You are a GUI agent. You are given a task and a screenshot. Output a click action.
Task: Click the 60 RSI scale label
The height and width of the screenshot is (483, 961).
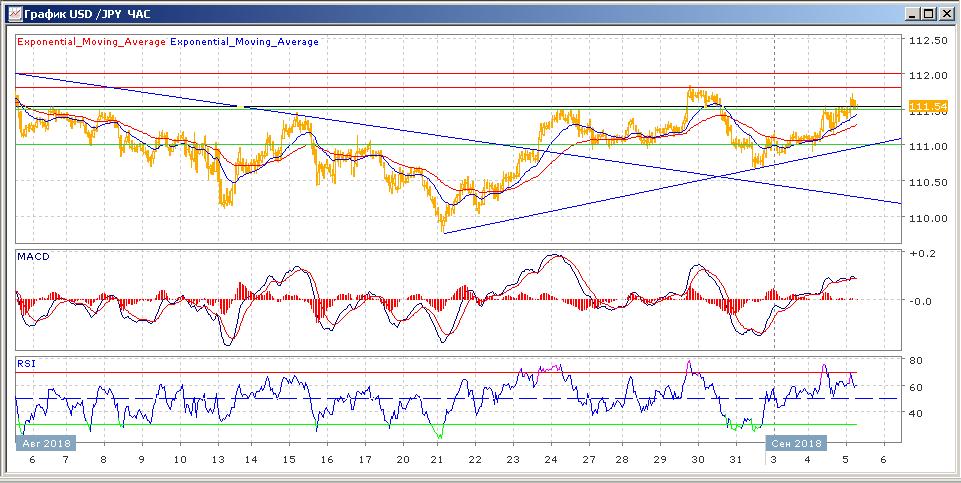[x=917, y=387]
